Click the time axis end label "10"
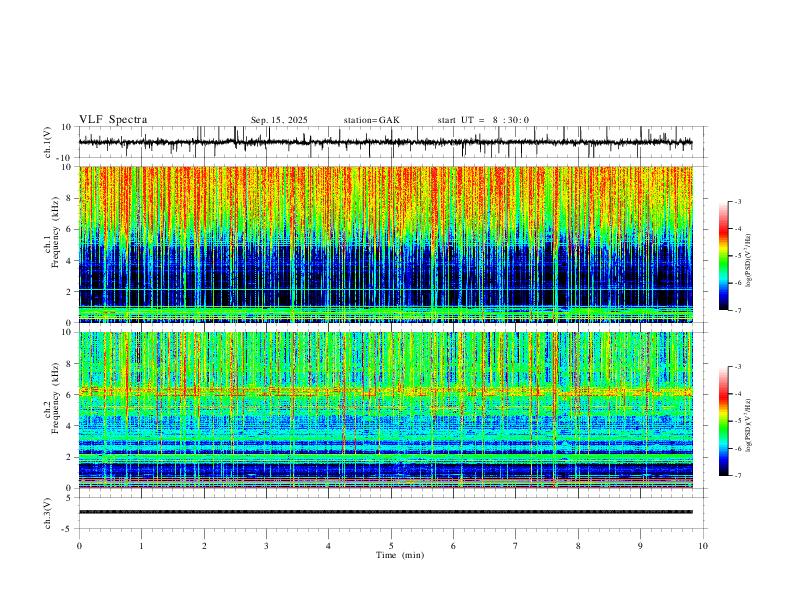The height and width of the screenshot is (612, 792). [703, 546]
